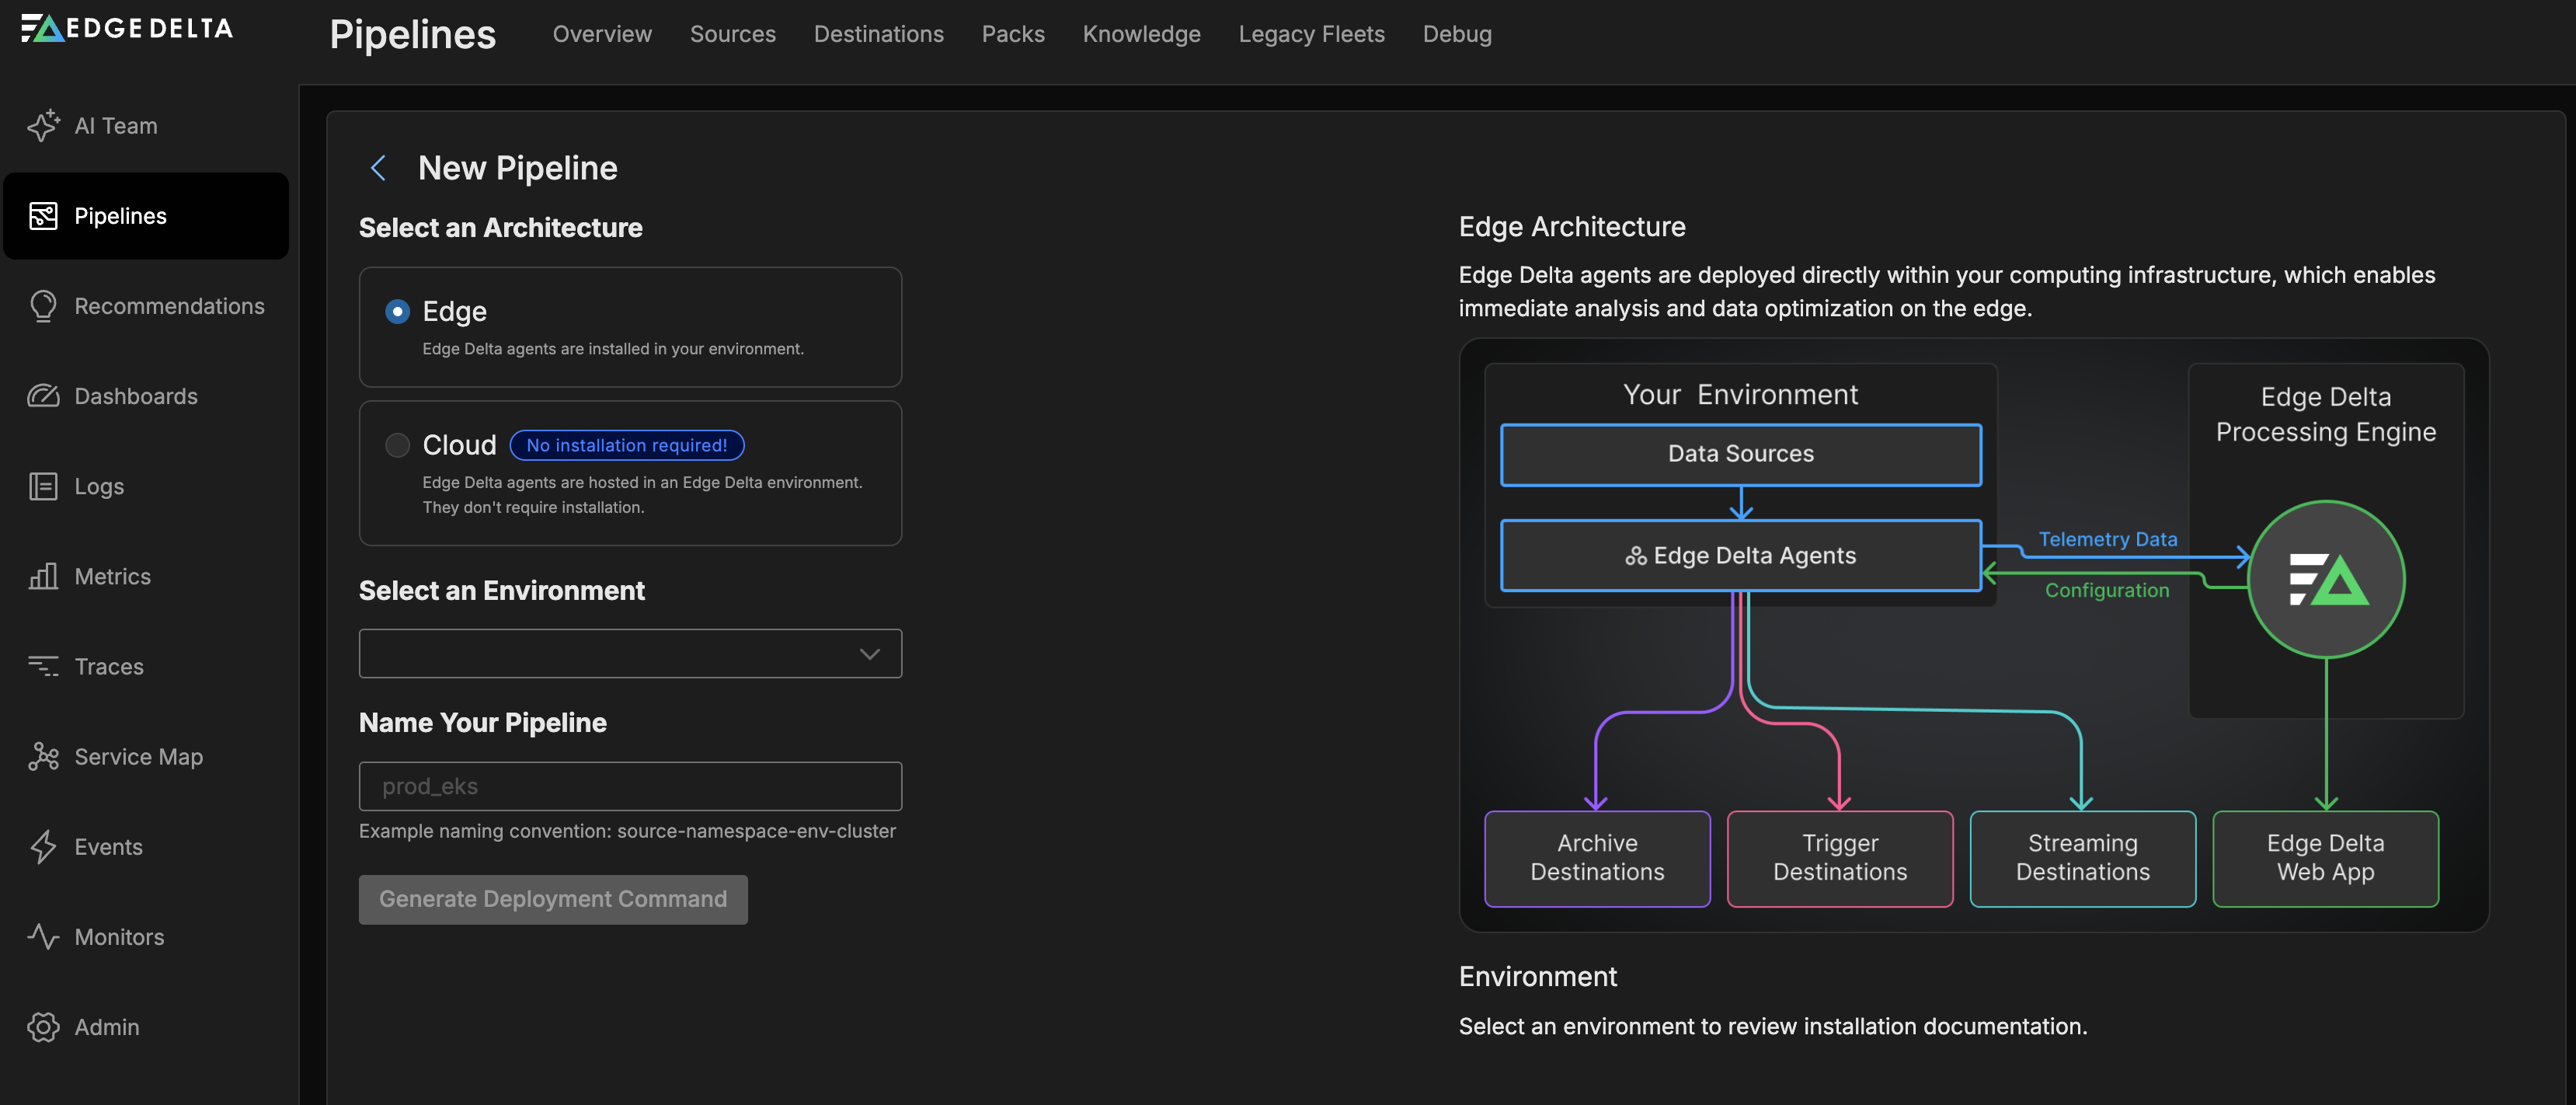Click the AI Team sparkle icon
Screen dimensions: 2576x1105
(43, 126)
